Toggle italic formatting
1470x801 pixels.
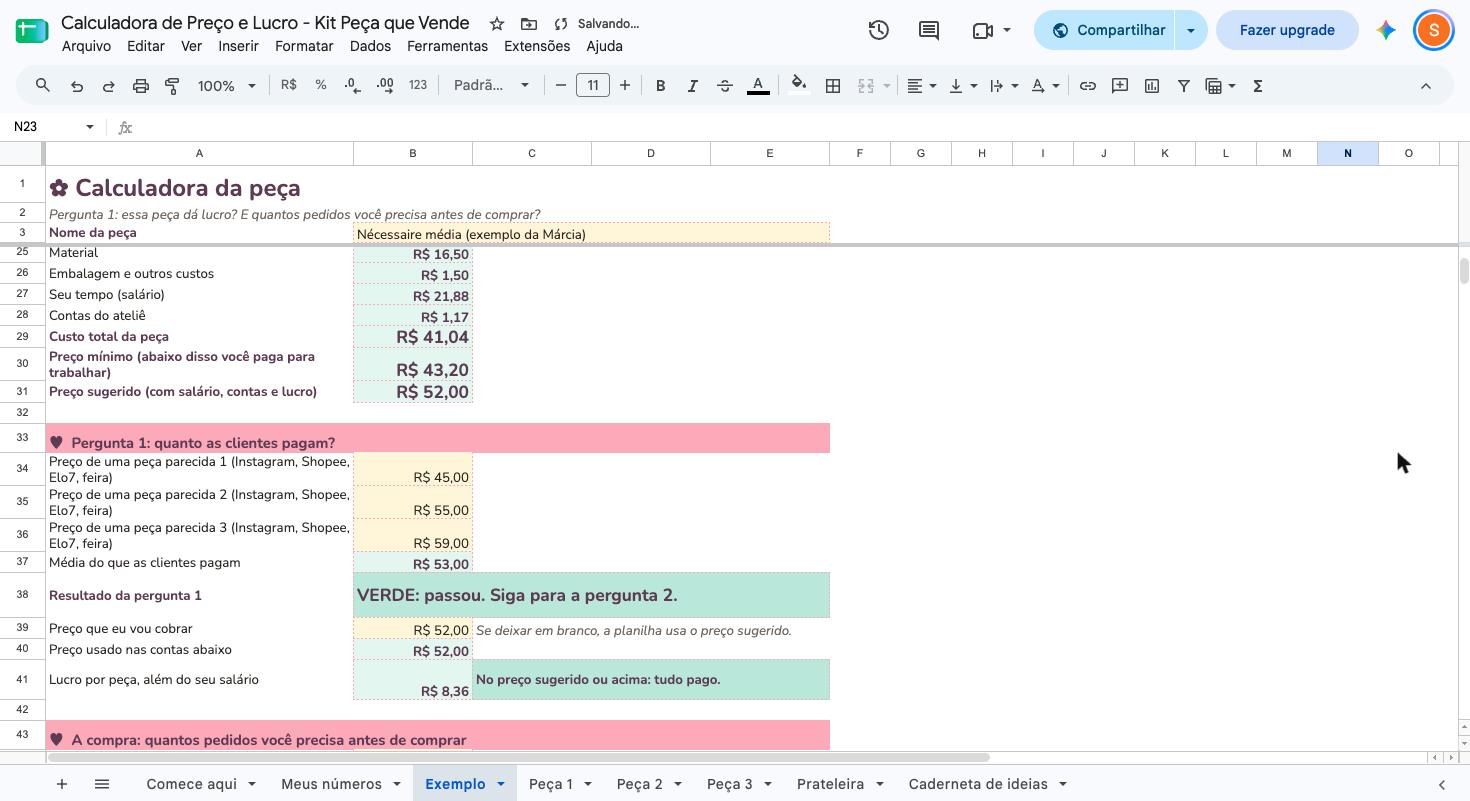tap(692, 86)
